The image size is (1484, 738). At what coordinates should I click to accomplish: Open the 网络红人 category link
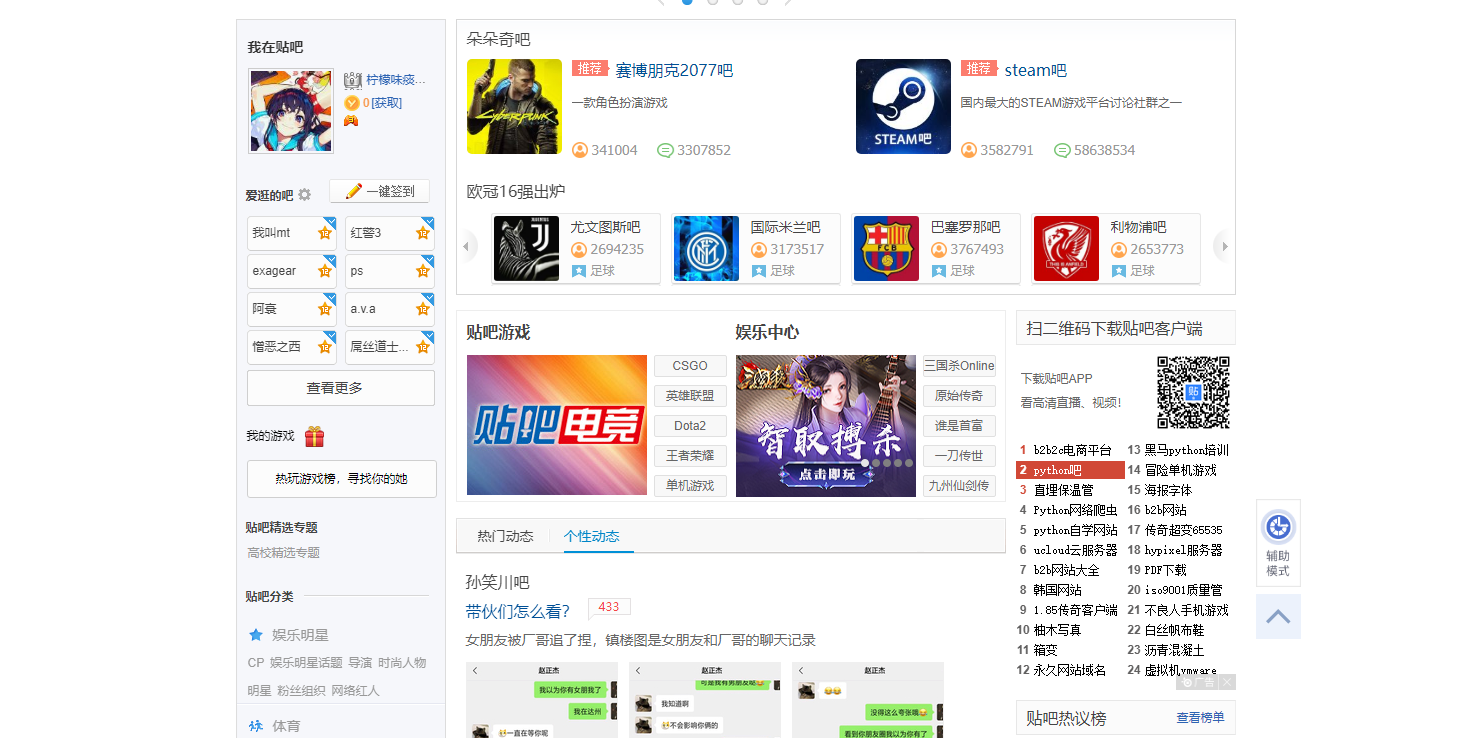355,691
